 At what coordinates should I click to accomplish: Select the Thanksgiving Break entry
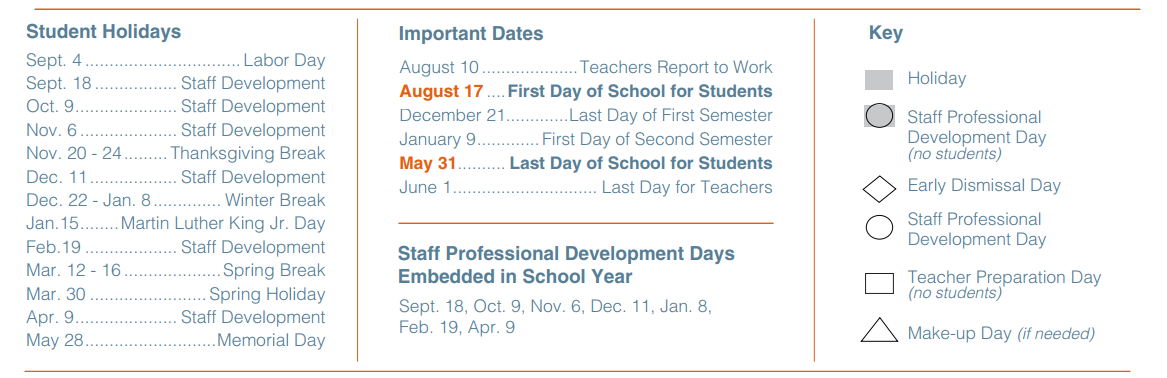click(176, 153)
